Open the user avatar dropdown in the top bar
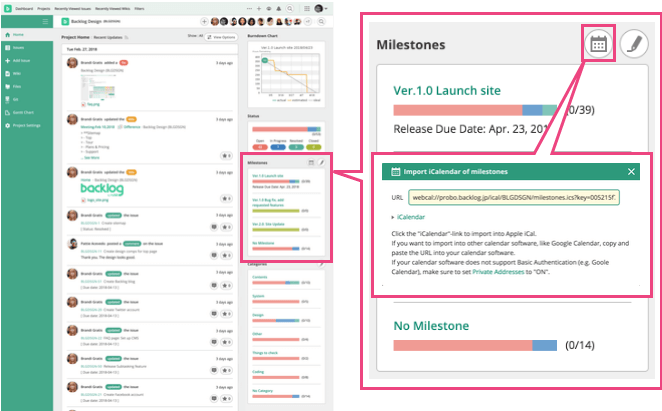The width and height of the screenshot is (662, 411). click(321, 8)
